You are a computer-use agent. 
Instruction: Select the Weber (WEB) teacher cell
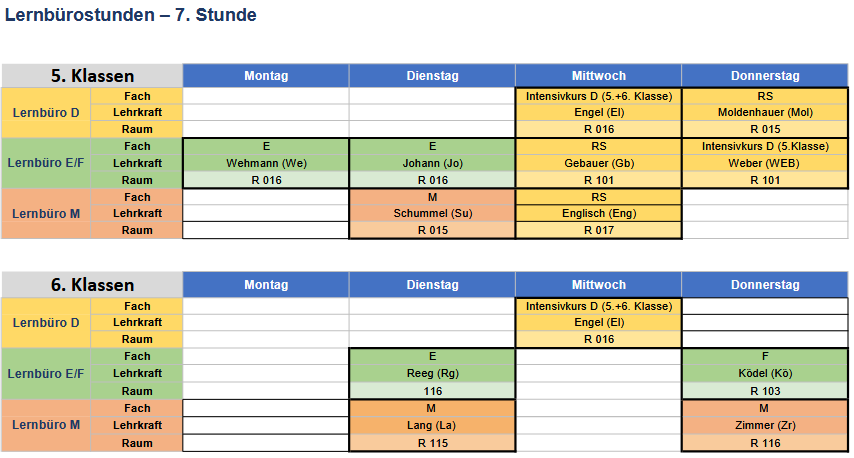tap(765, 163)
